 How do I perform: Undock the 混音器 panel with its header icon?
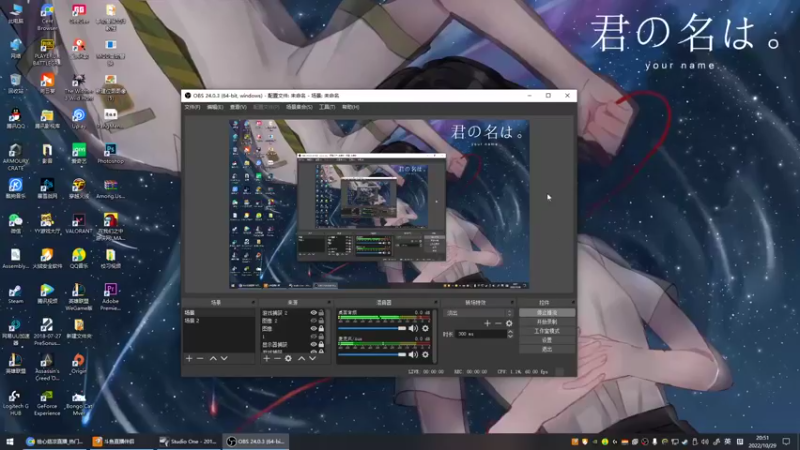[x=435, y=303]
